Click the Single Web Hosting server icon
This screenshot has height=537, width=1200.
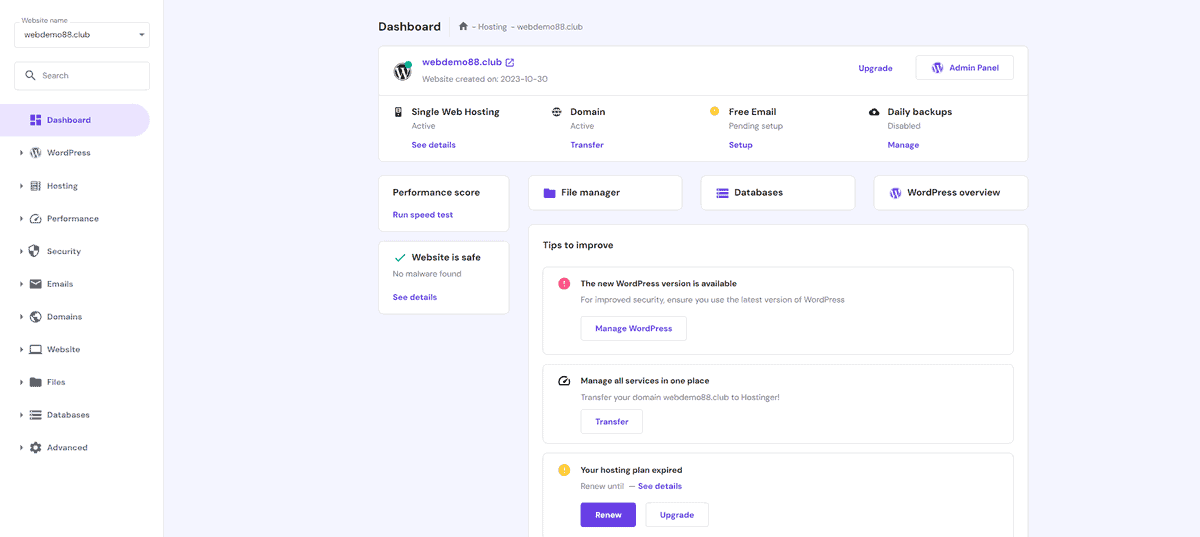tap(399, 112)
